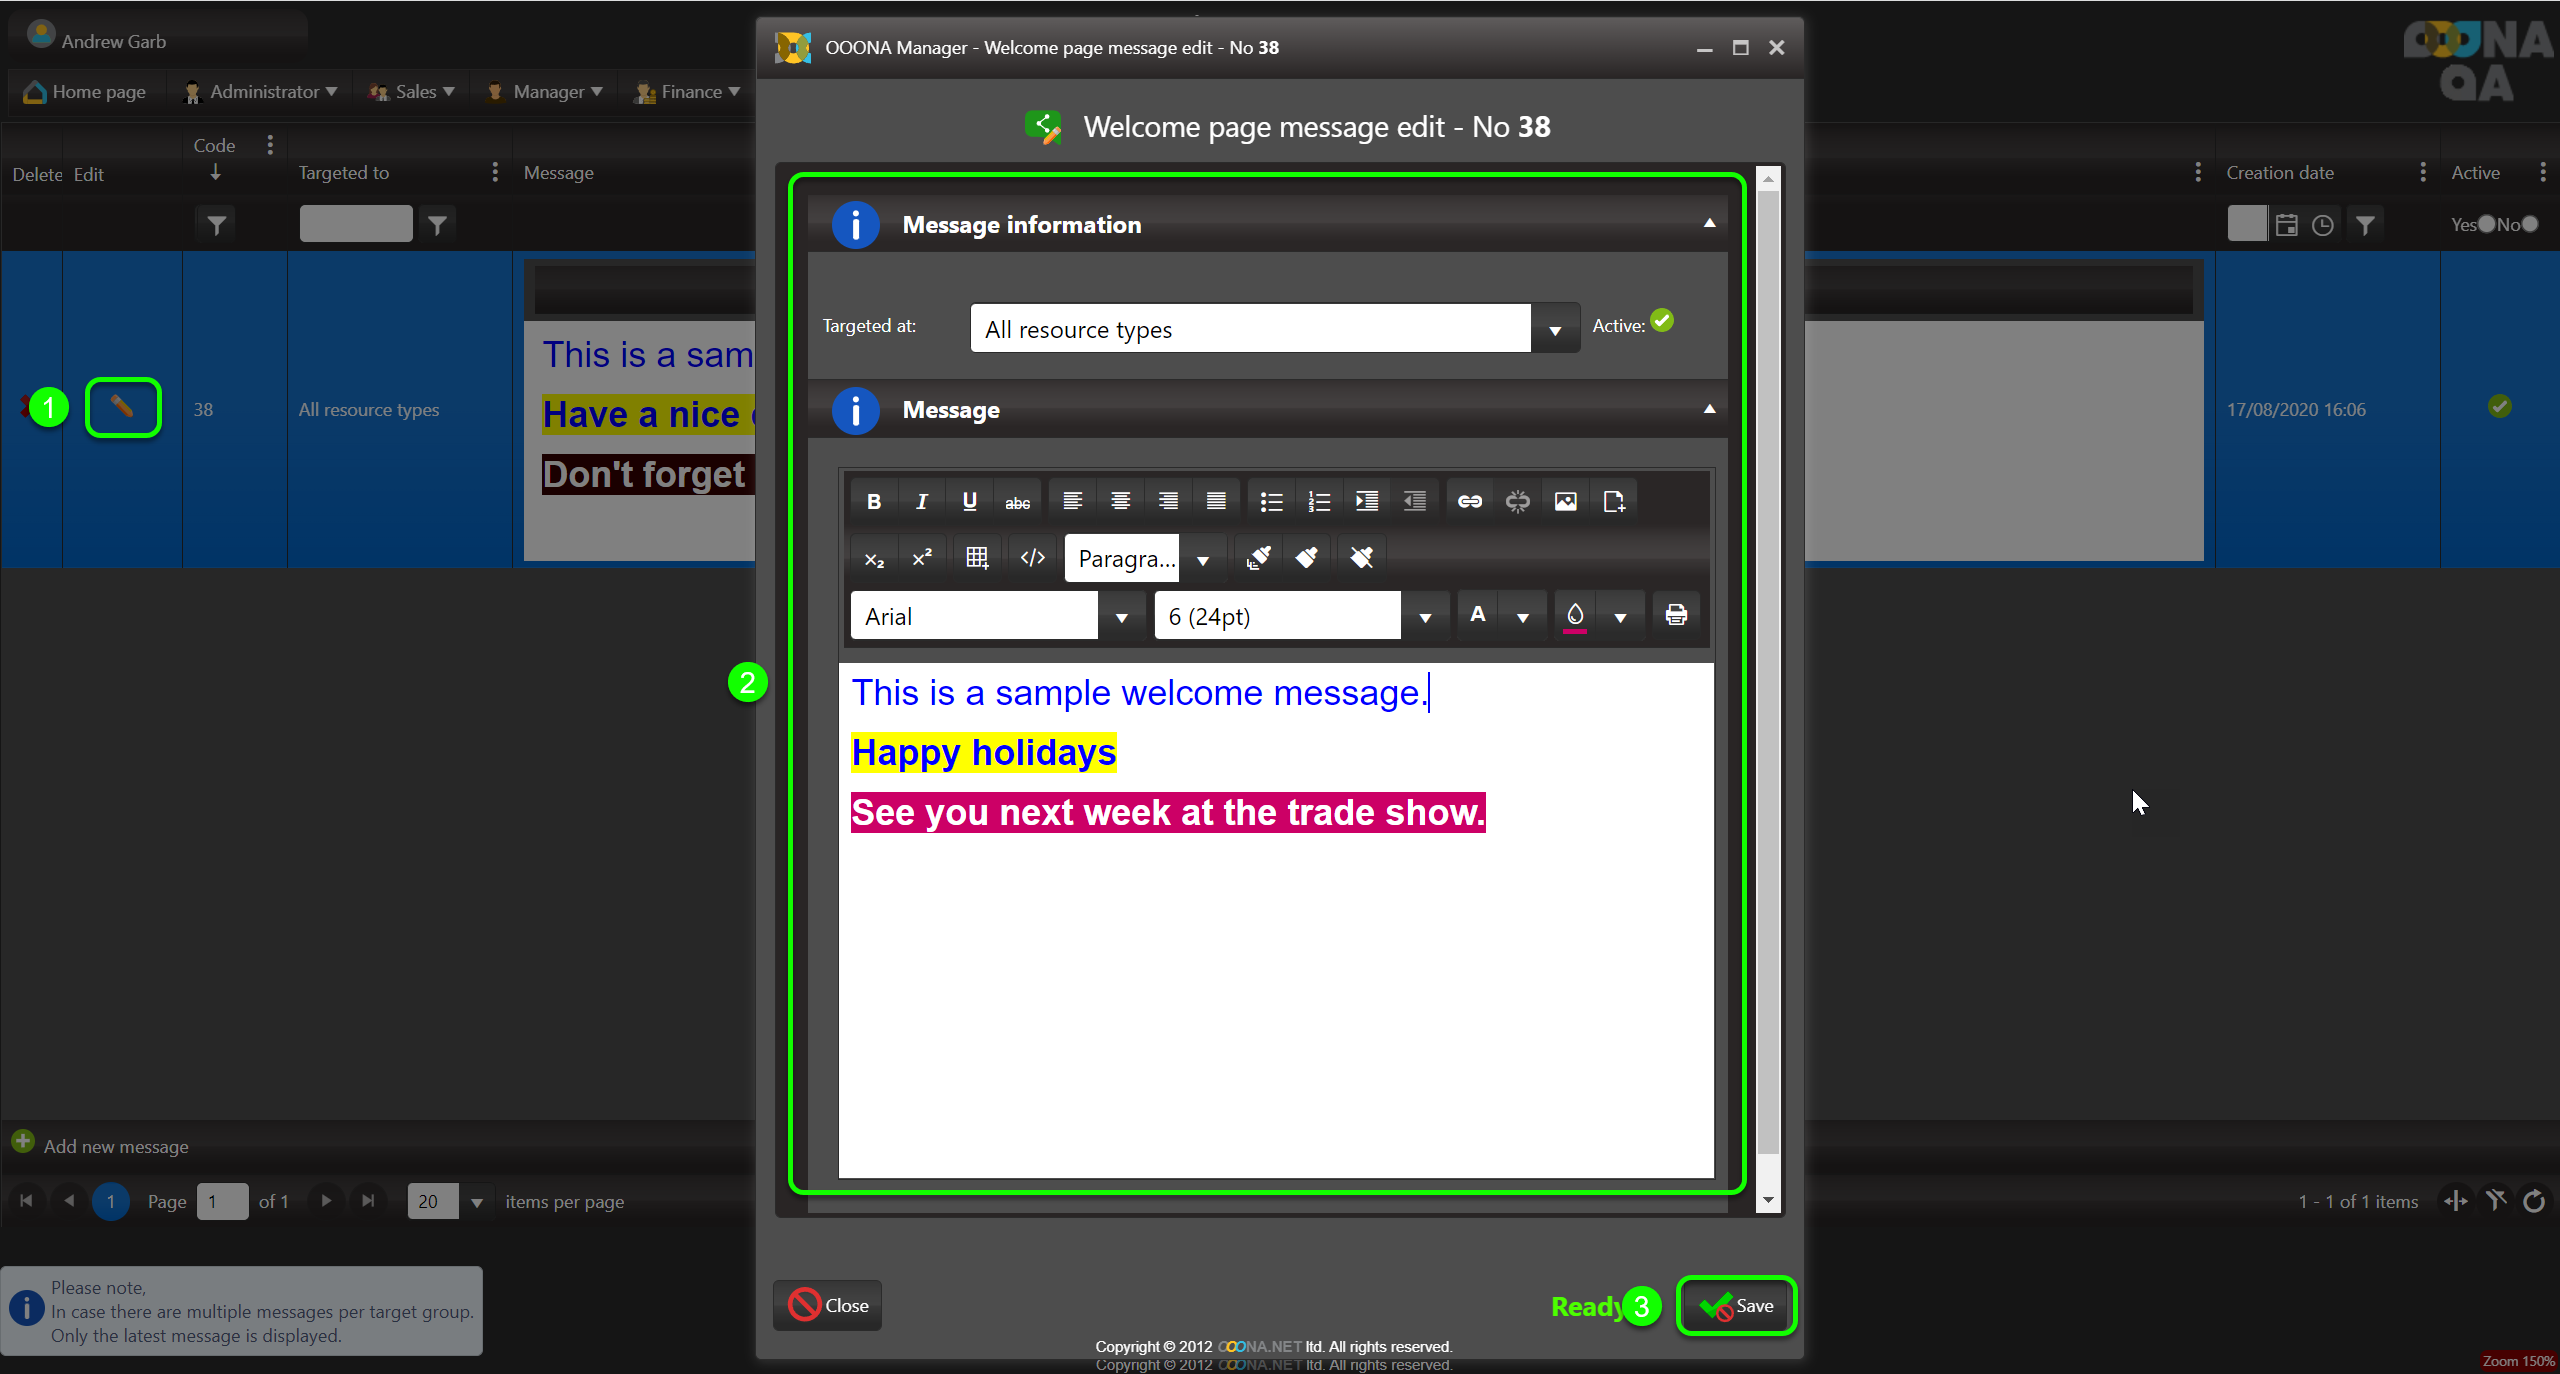Toggle the Active checkmark
The height and width of the screenshot is (1374, 2560).
pyautogui.click(x=1662, y=321)
